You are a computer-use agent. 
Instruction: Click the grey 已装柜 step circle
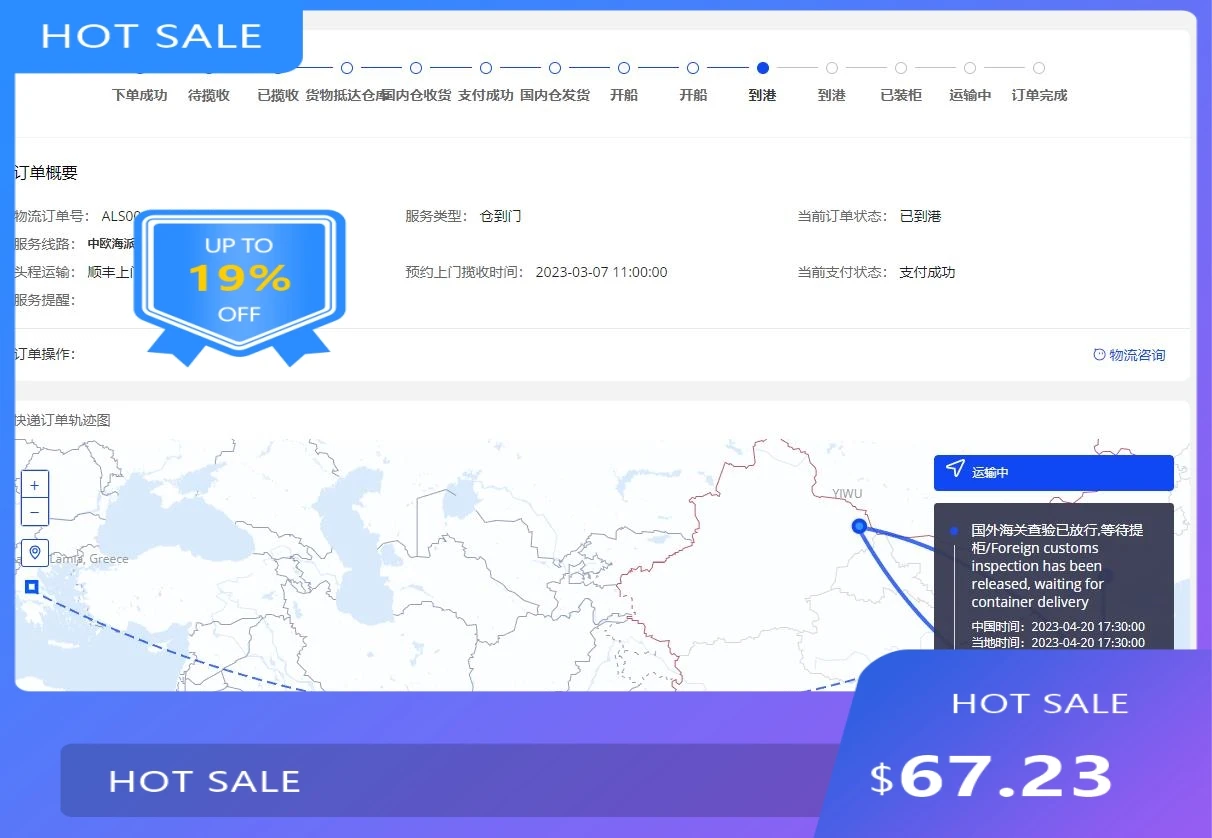tap(901, 68)
